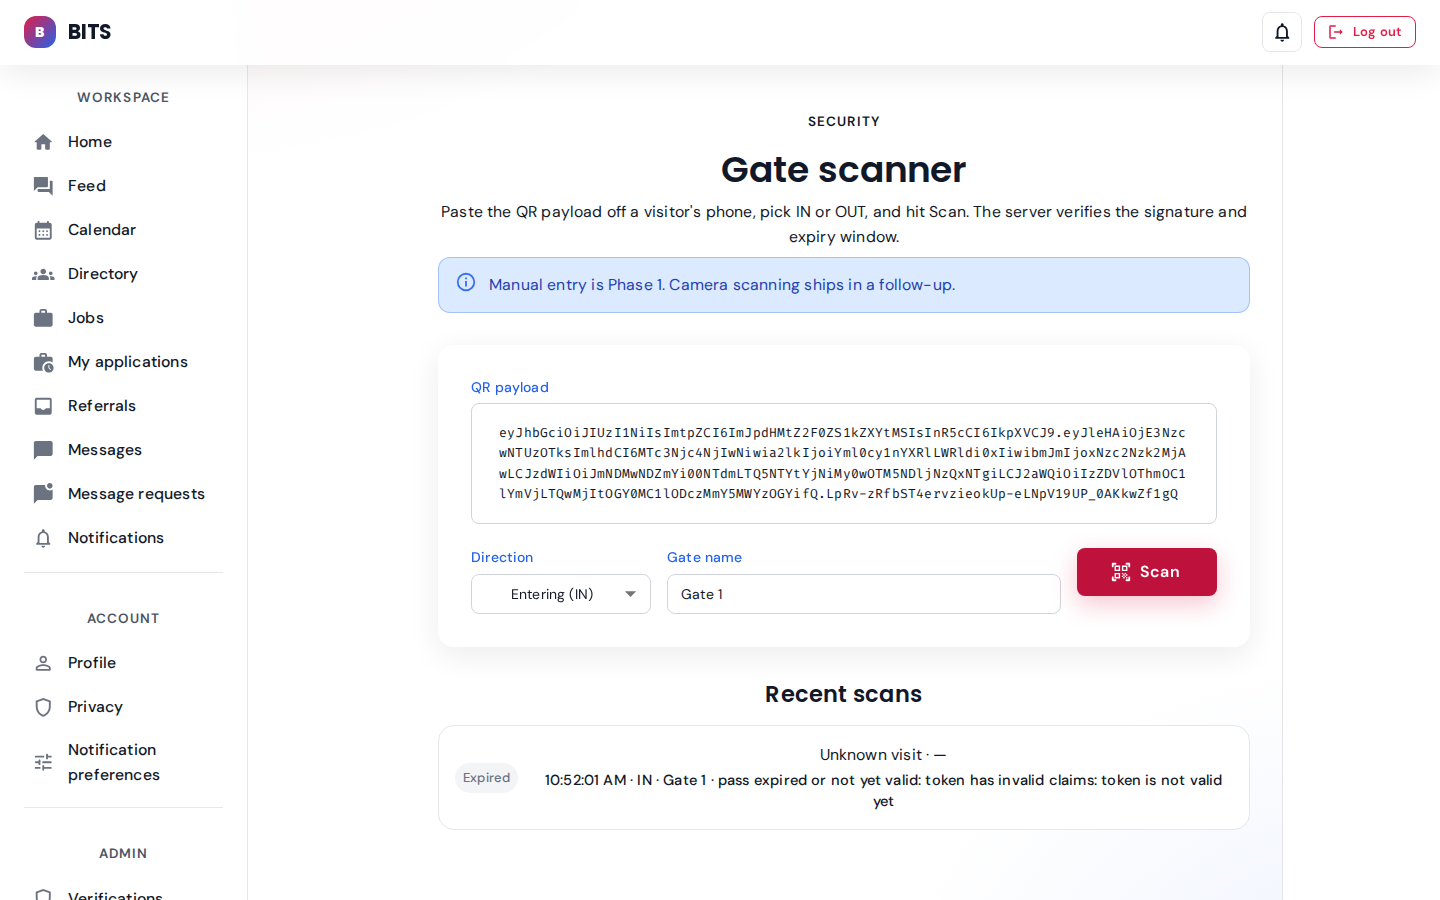Viewport: 1440px width, 900px height.
Task: Click the BITS logo icon
Action: click(x=40, y=32)
